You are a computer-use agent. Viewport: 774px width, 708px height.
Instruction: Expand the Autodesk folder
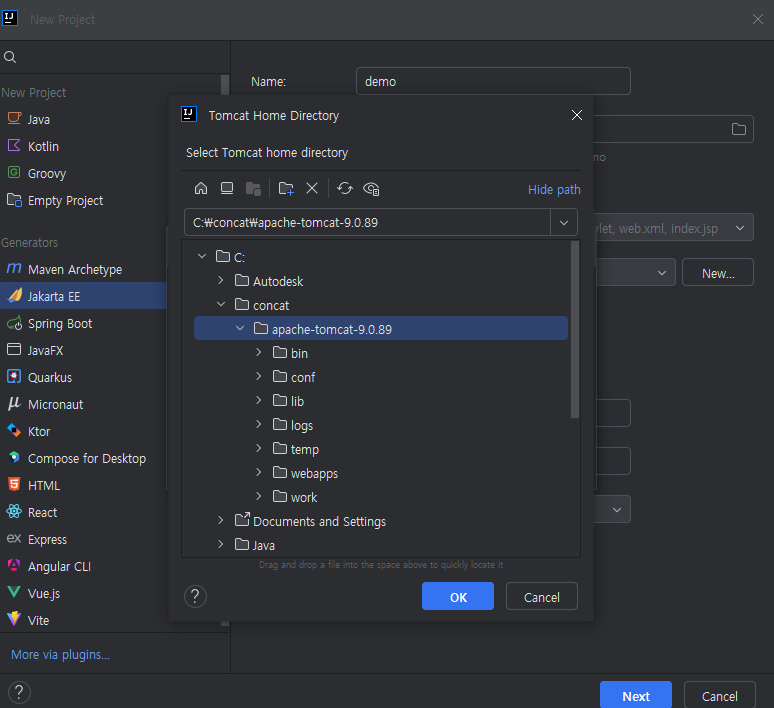(x=221, y=280)
